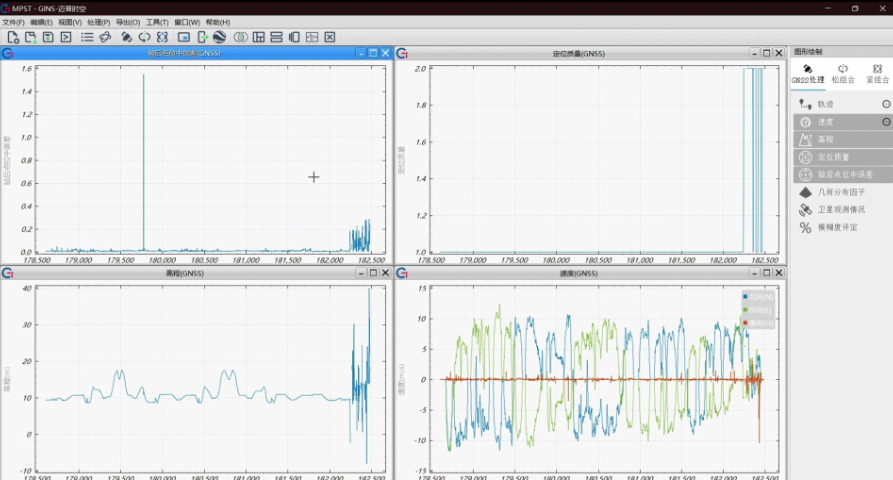Open the 处理(P) menu
The width and height of the screenshot is (893, 480).
click(98, 22)
